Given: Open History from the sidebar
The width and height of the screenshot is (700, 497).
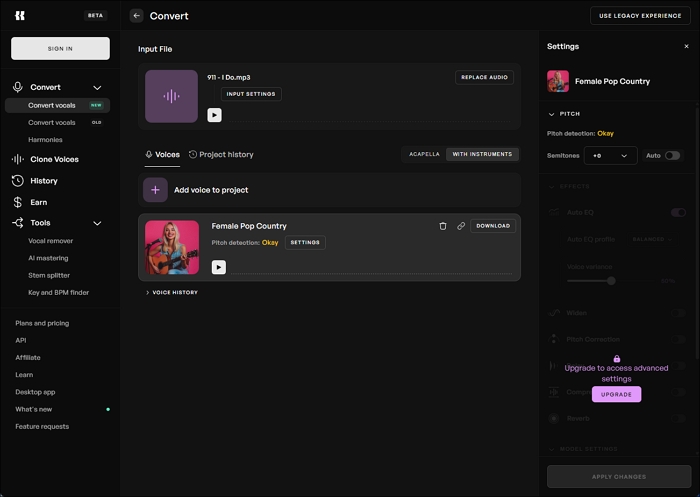Looking at the screenshot, I should pos(44,181).
